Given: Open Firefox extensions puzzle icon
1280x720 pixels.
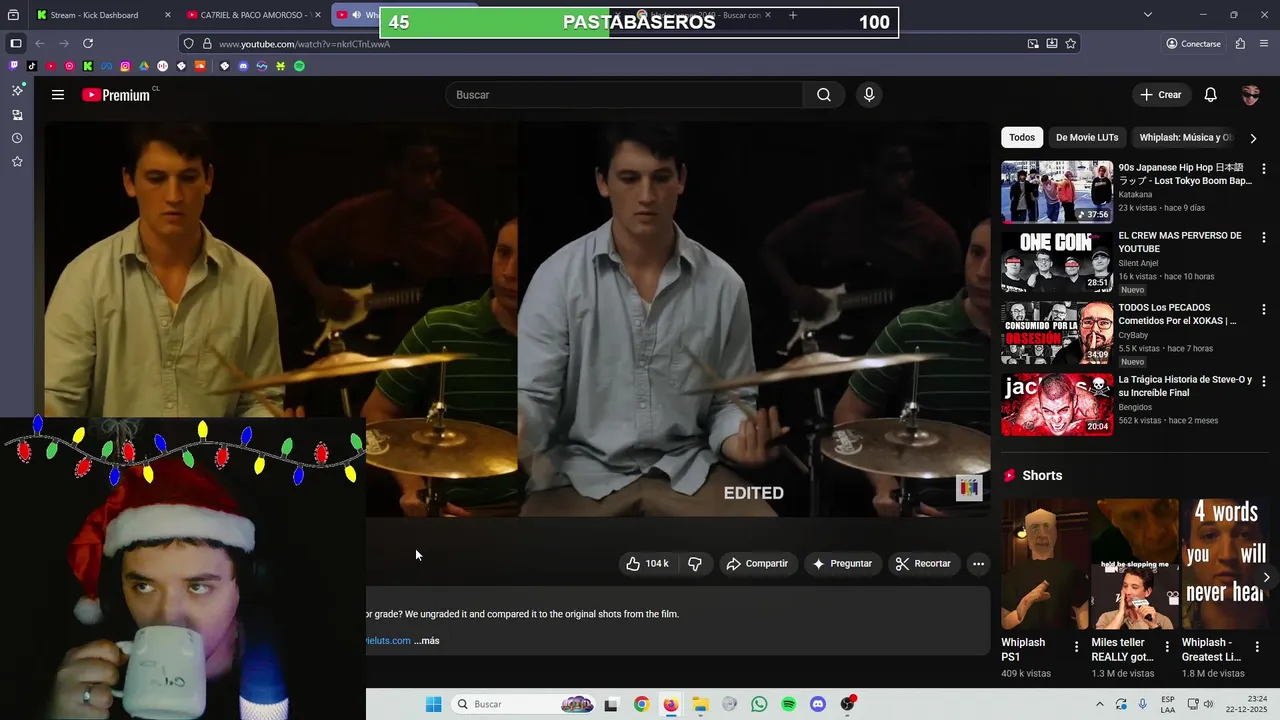Looking at the screenshot, I should pos(1240,43).
